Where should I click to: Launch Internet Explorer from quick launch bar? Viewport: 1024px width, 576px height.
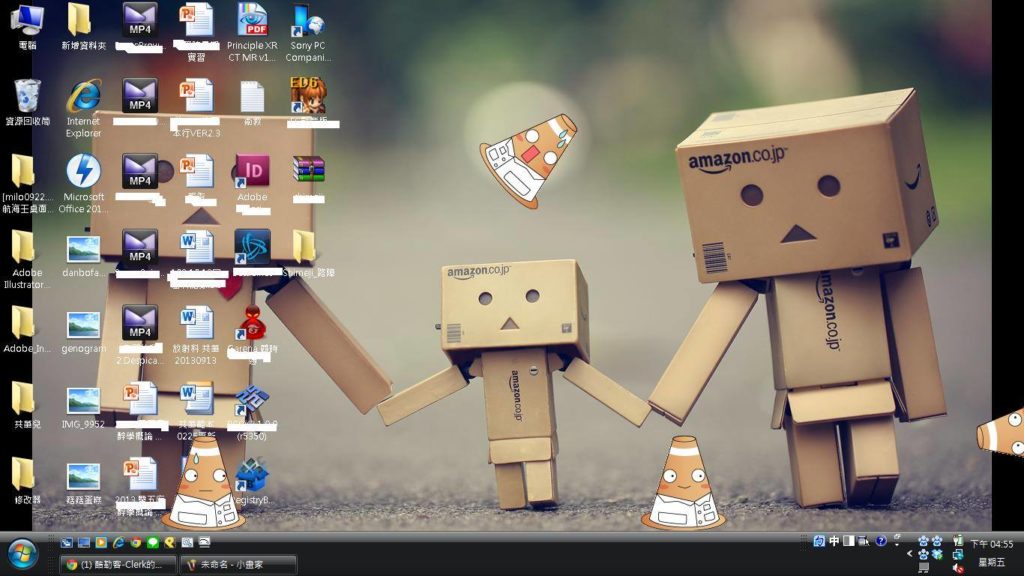119,542
